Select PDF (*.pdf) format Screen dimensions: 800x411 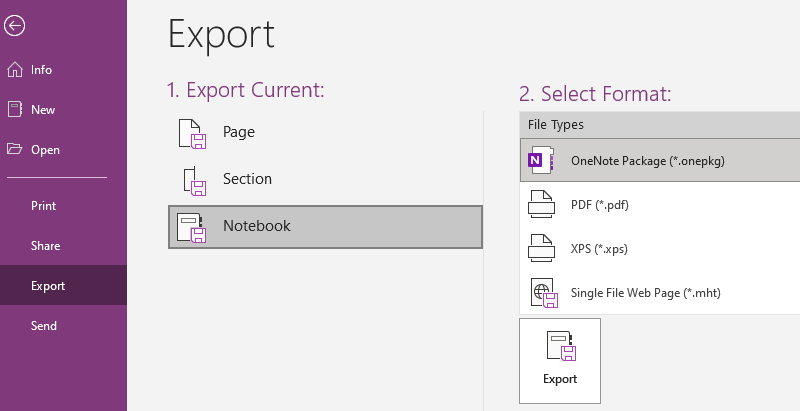click(x=660, y=204)
